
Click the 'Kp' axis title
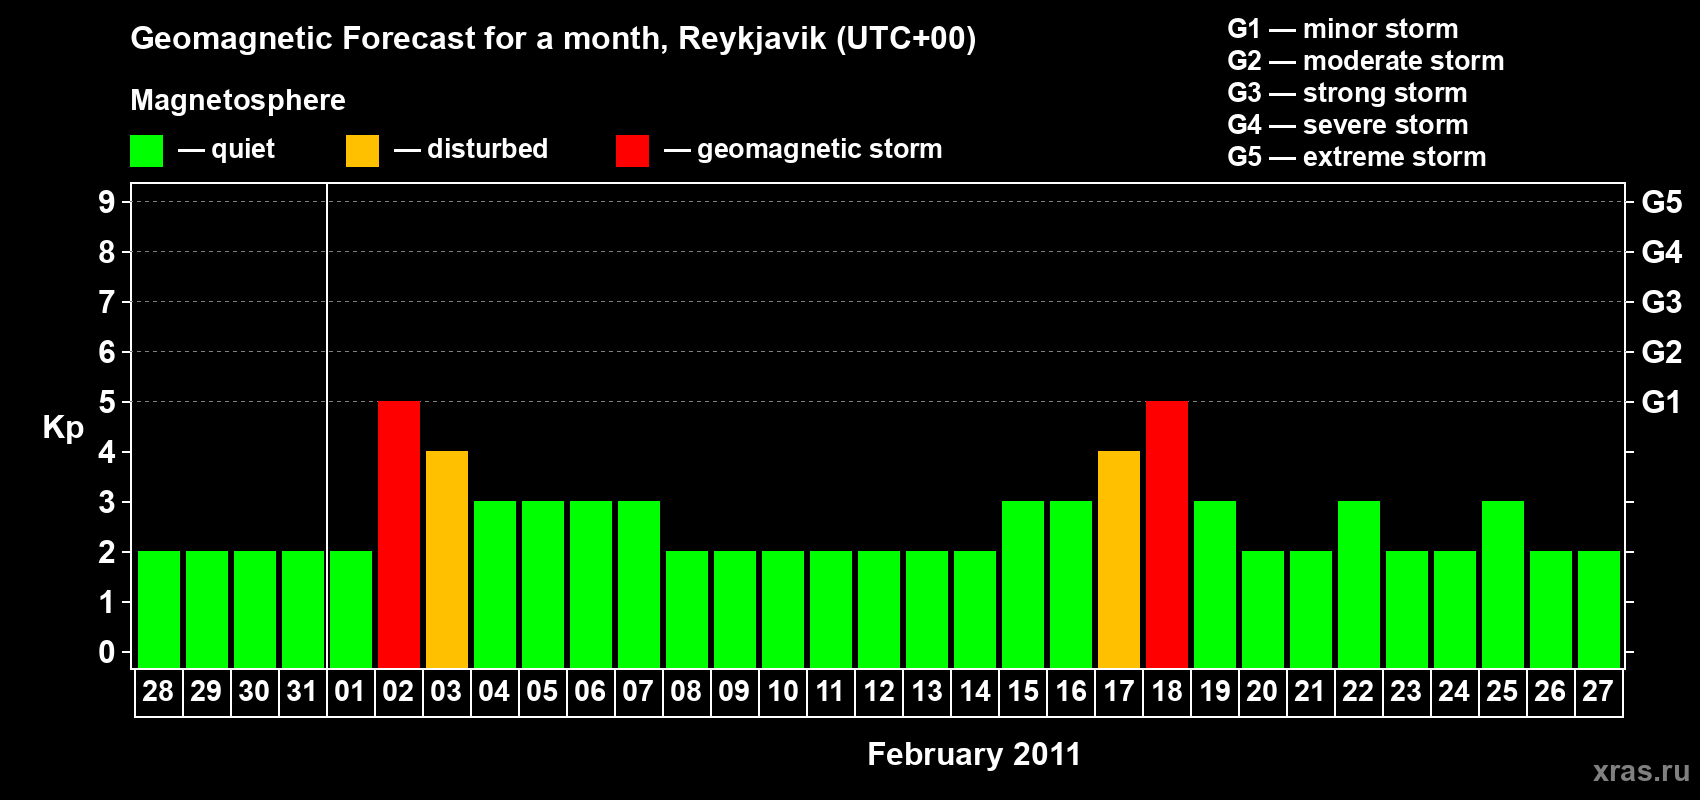(x=63, y=428)
